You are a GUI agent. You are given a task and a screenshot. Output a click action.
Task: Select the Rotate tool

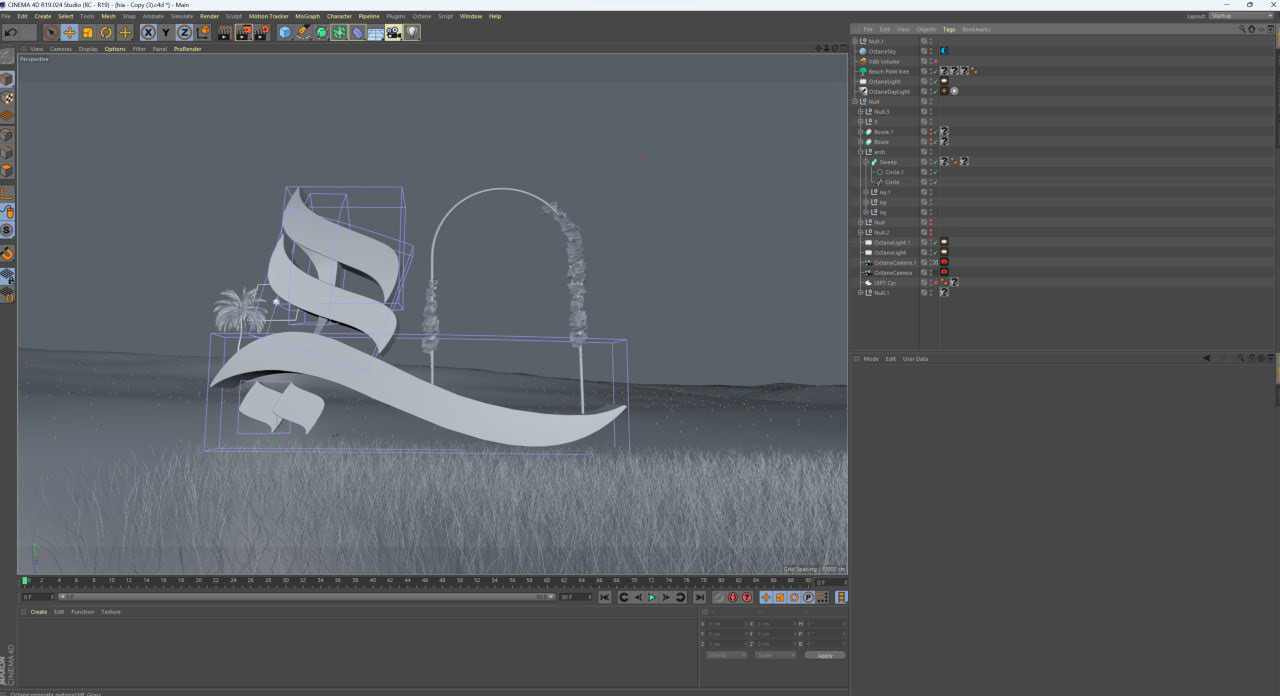106,33
